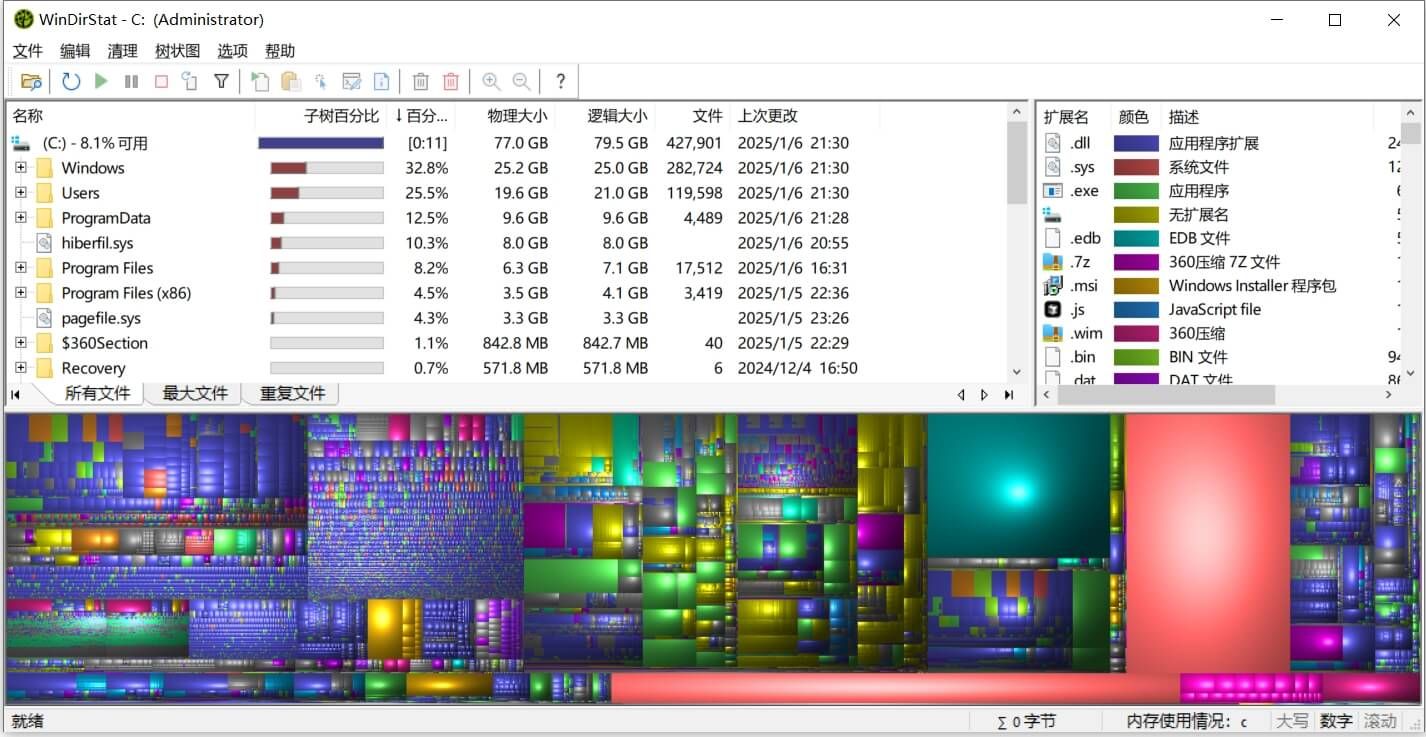
Task: Click the red permanent delete trash icon
Action: tap(451, 81)
